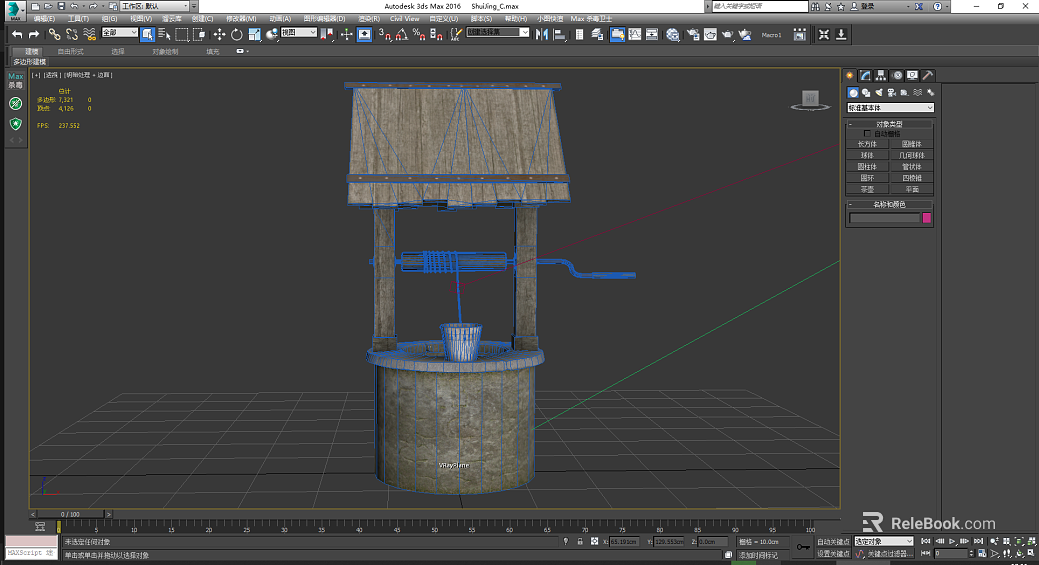Screen dimensions: 1039x565
Task: Open the Schematic View
Action: 652,34
